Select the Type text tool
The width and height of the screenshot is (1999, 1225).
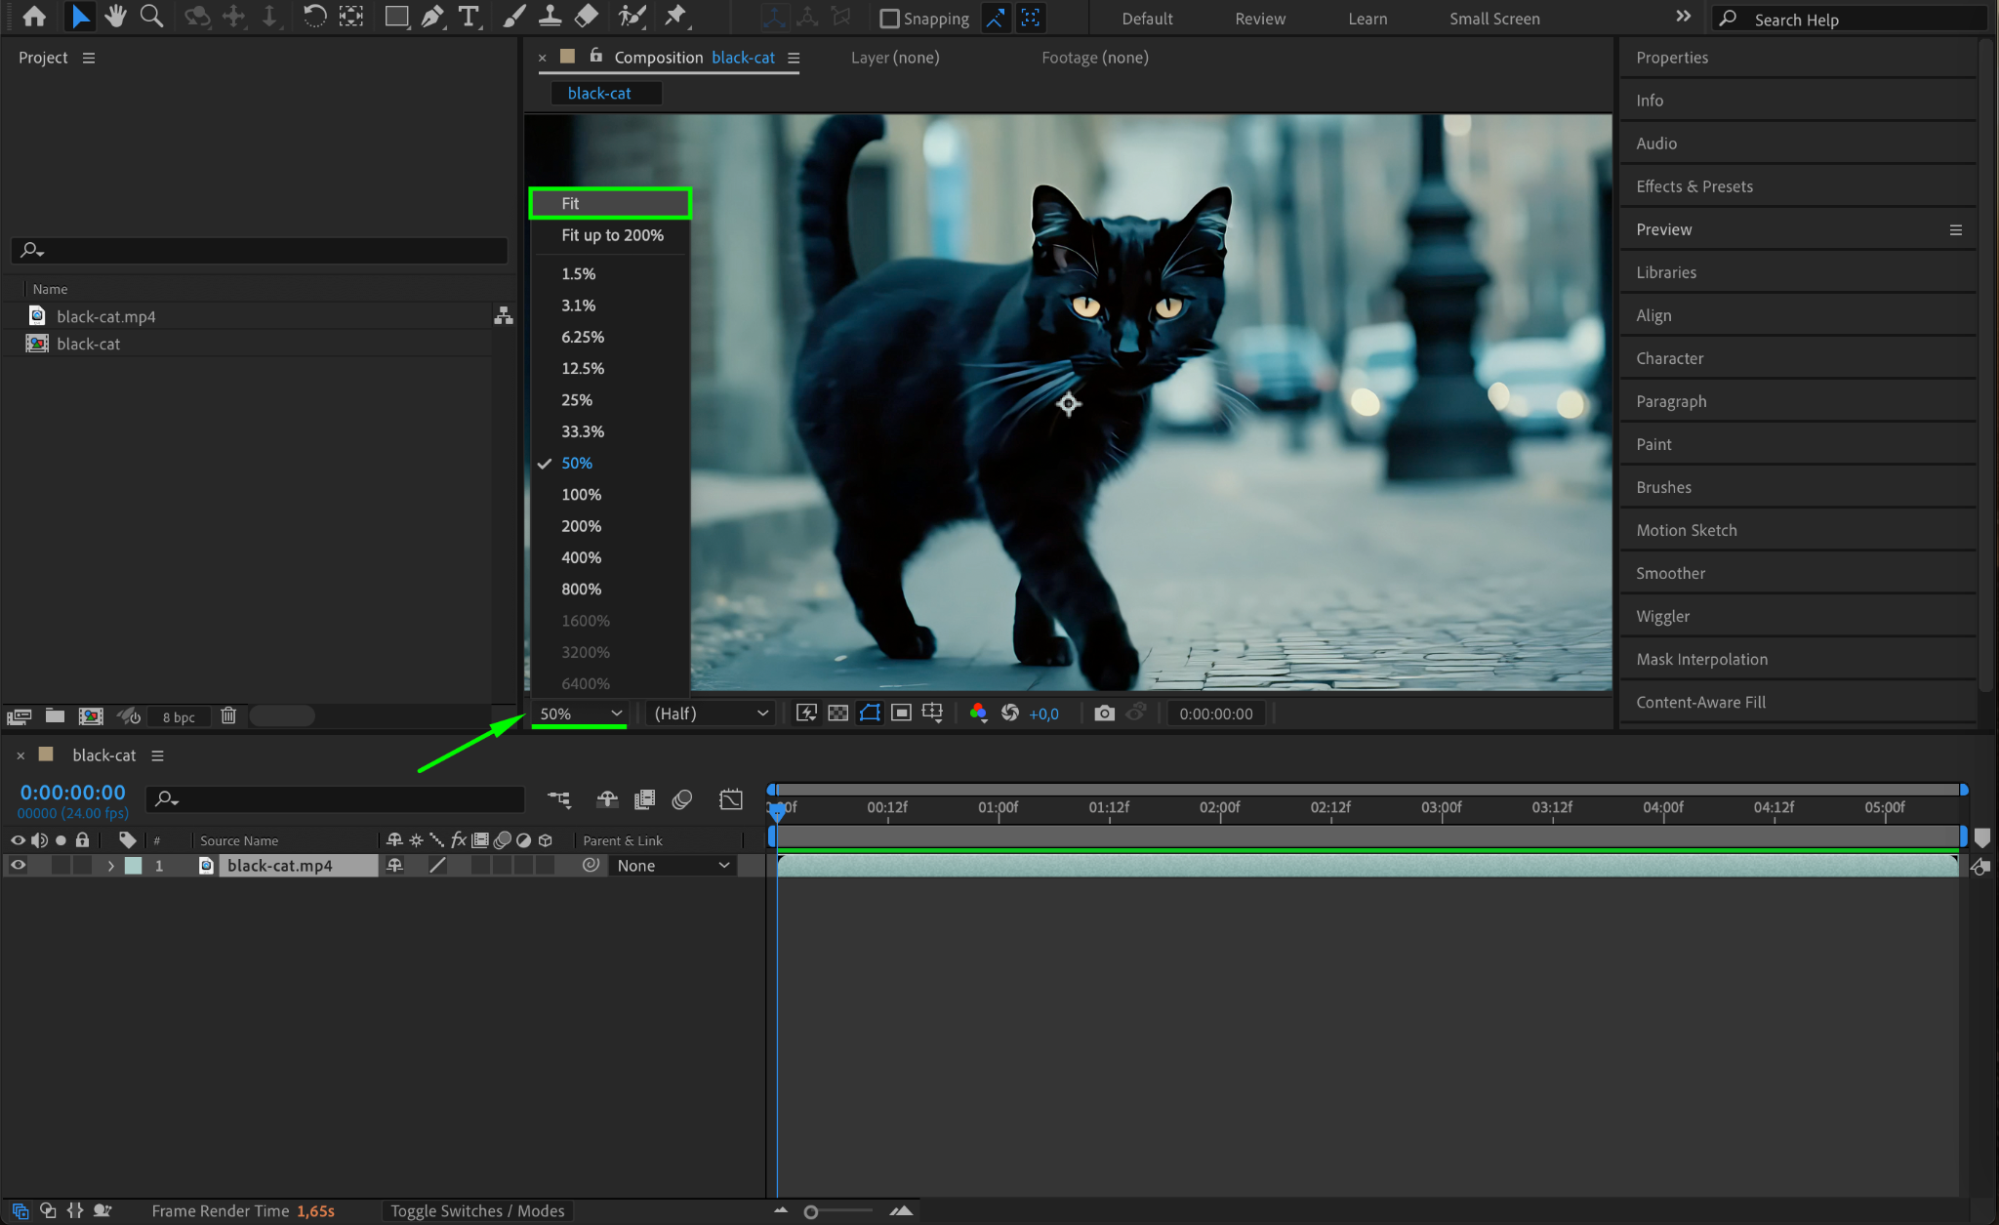click(x=468, y=16)
